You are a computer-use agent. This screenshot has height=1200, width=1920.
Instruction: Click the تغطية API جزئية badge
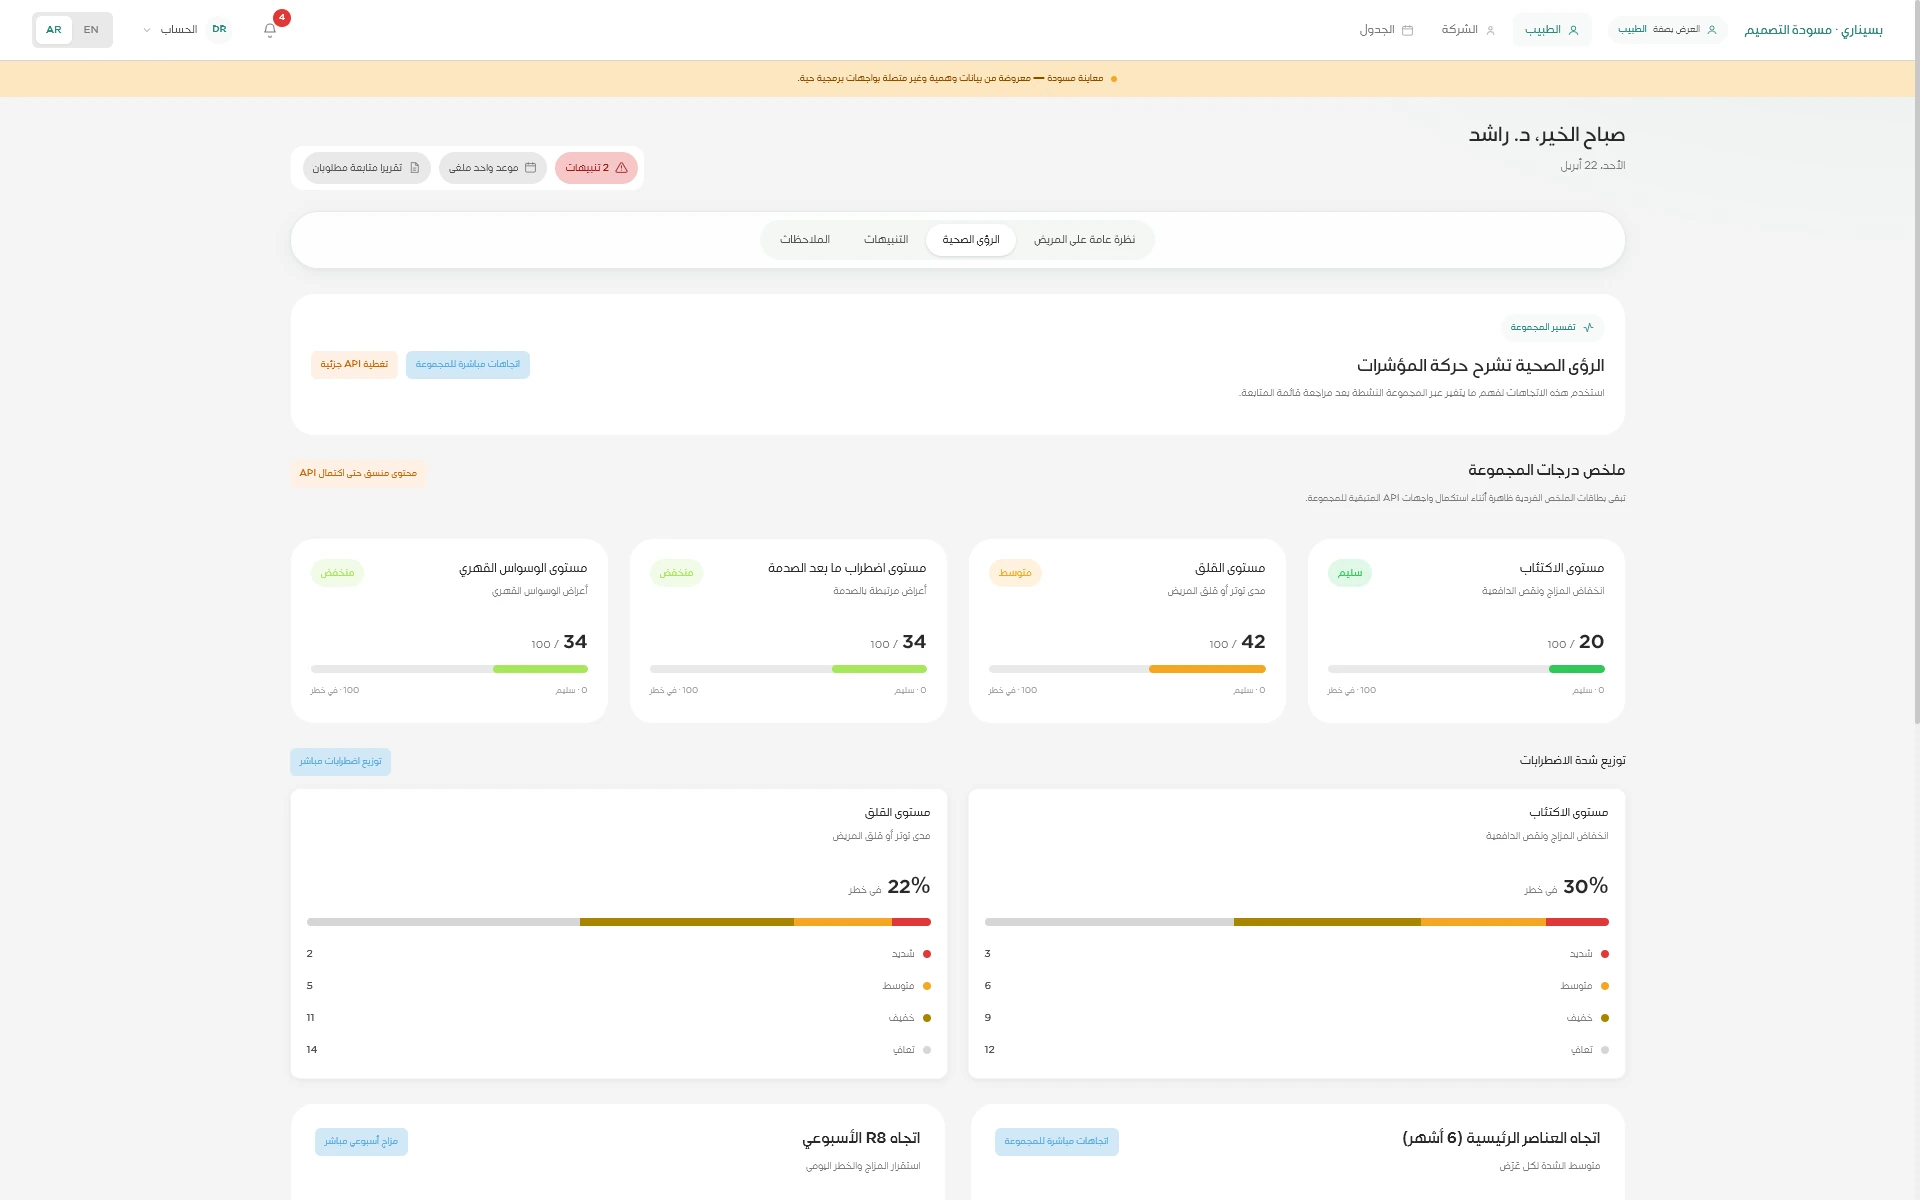tap(354, 365)
